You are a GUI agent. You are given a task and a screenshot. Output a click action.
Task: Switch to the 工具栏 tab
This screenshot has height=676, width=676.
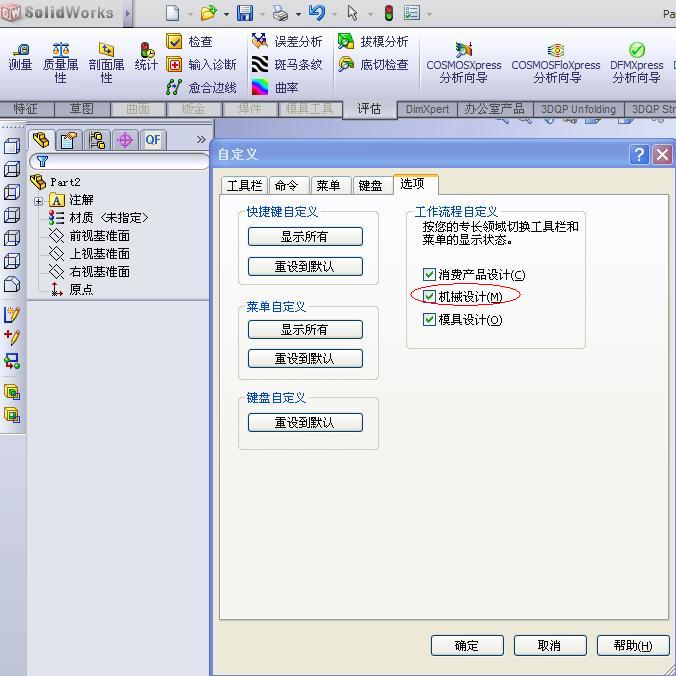(244, 185)
